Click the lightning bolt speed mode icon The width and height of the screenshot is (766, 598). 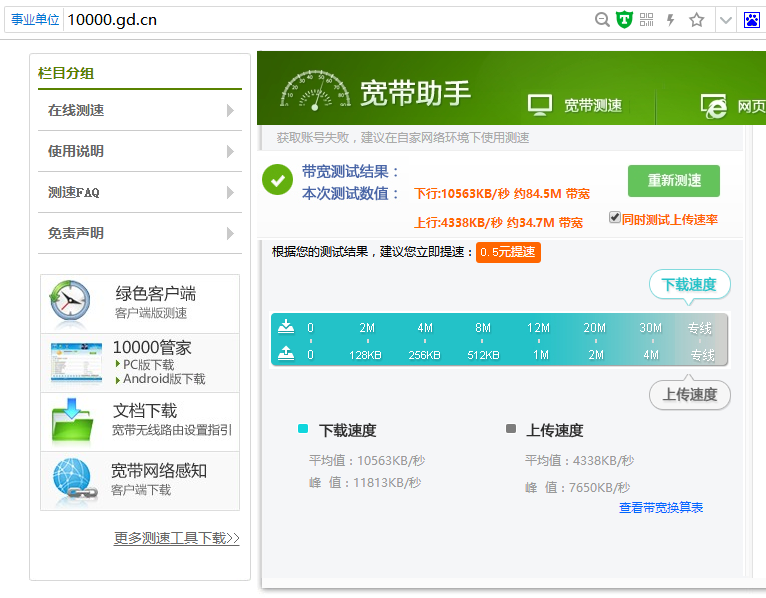coord(671,20)
